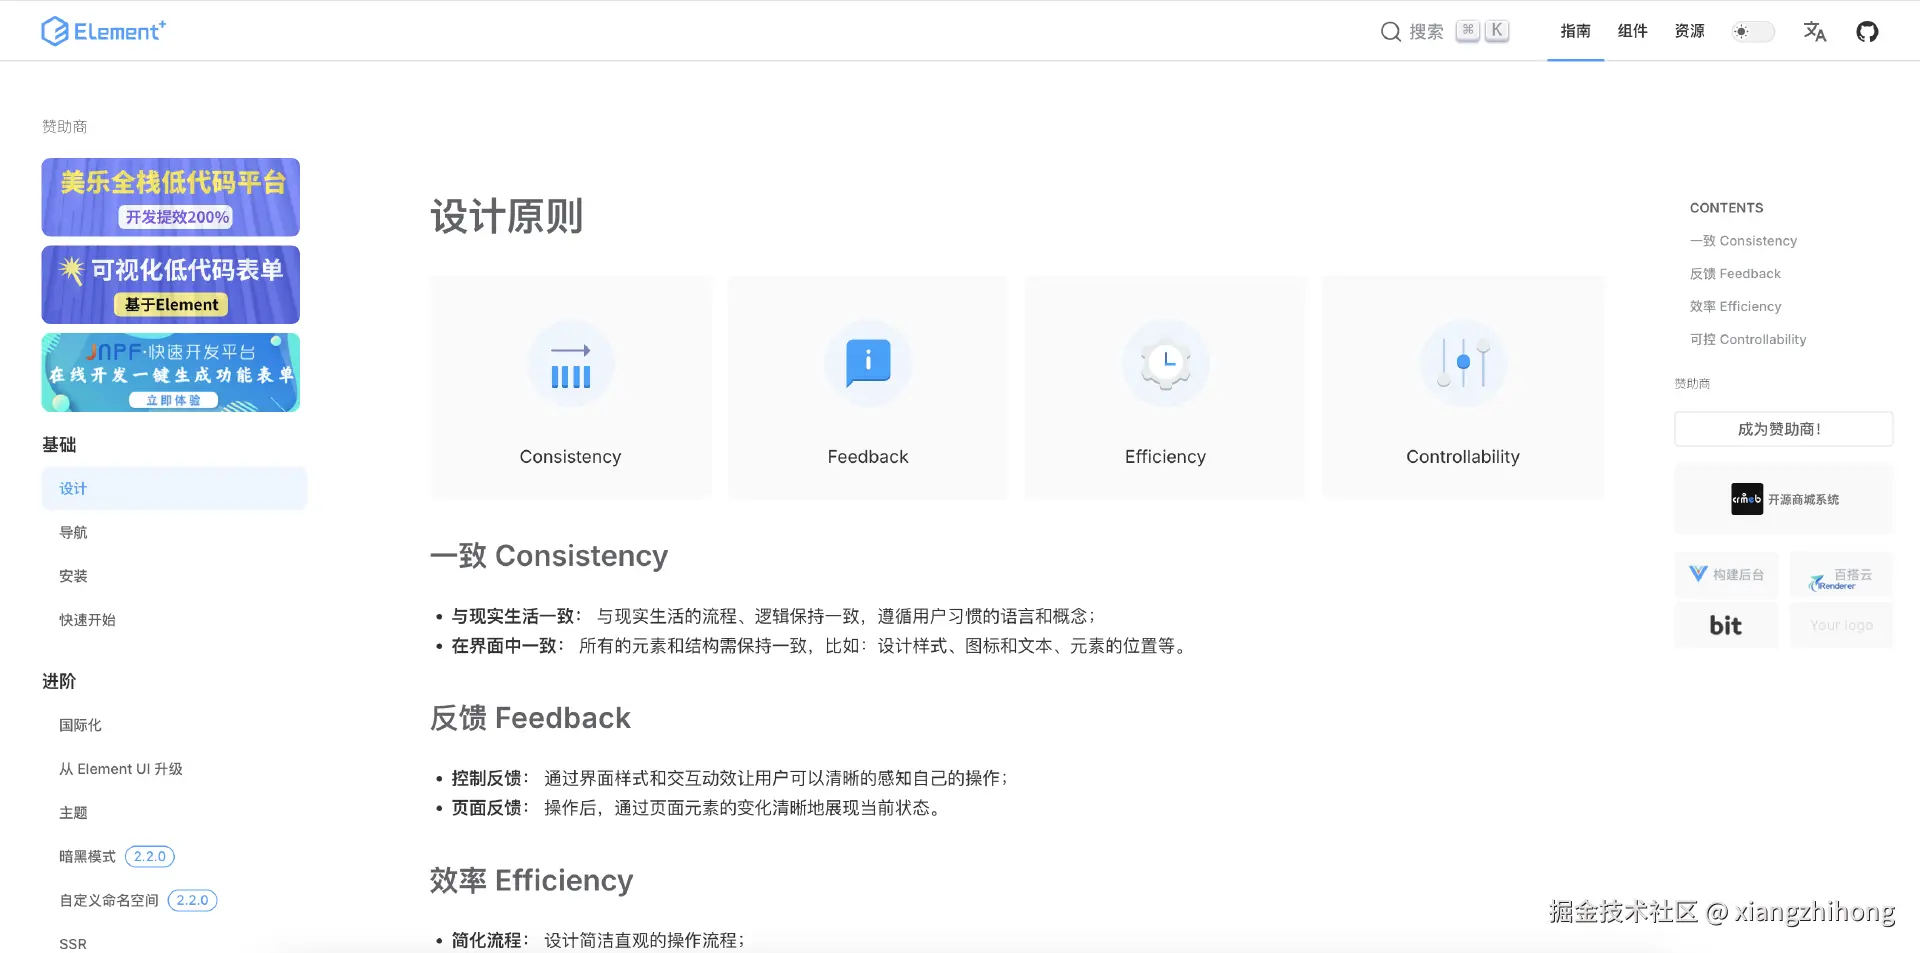Screen dimensions: 1920x953
Task: Jump to 可控 Controllability in contents
Action: [1748, 340]
